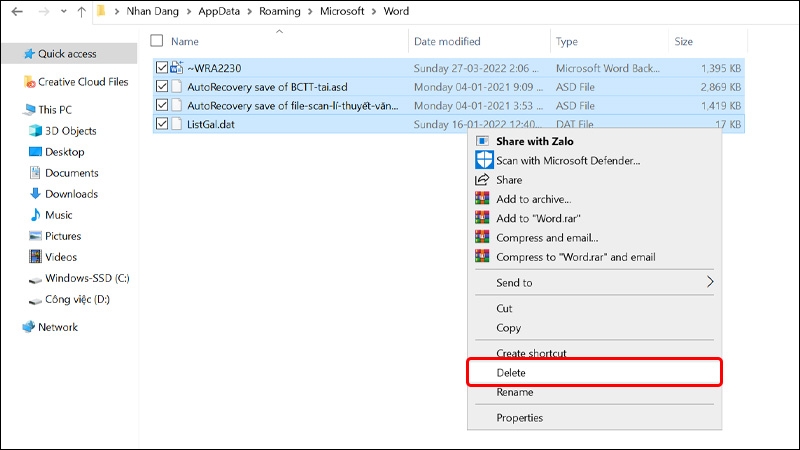
Task: Sort by Date modified column
Action: click(447, 41)
